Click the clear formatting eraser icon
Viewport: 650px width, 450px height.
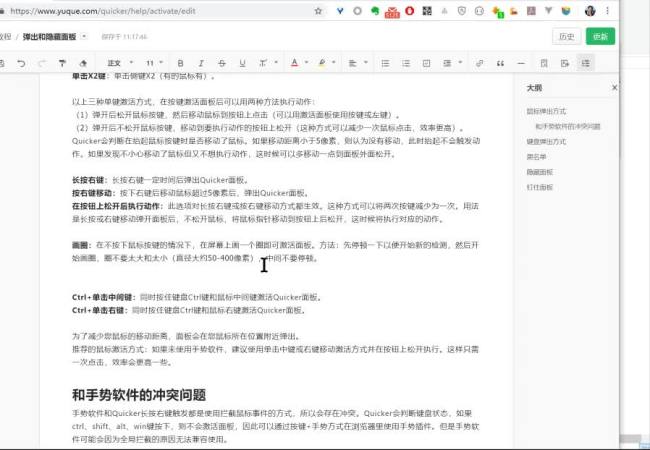pyautogui.click(x=83, y=63)
